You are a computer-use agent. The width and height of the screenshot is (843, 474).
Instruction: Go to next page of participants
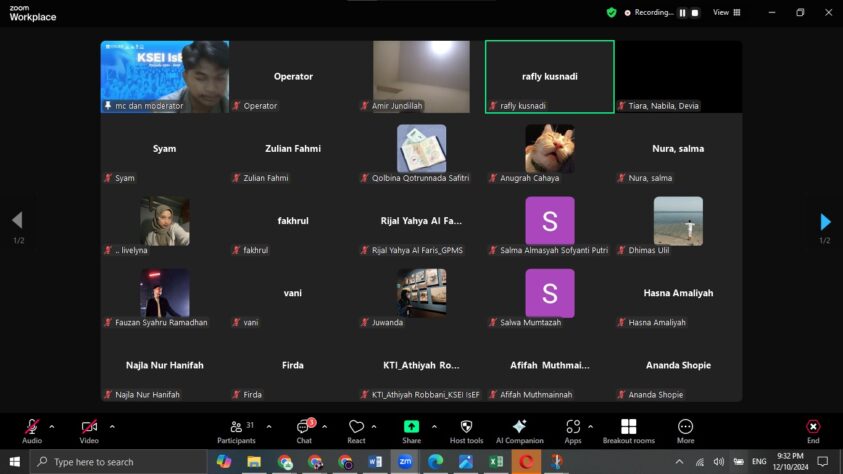(x=825, y=222)
